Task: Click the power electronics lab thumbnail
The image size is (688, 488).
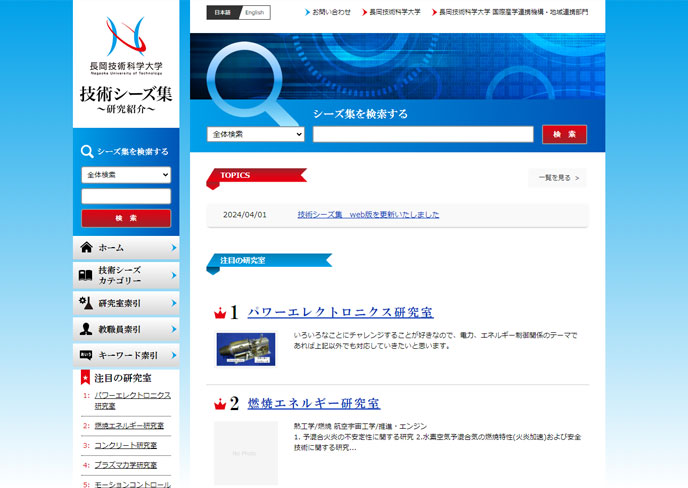Action: pos(246,349)
